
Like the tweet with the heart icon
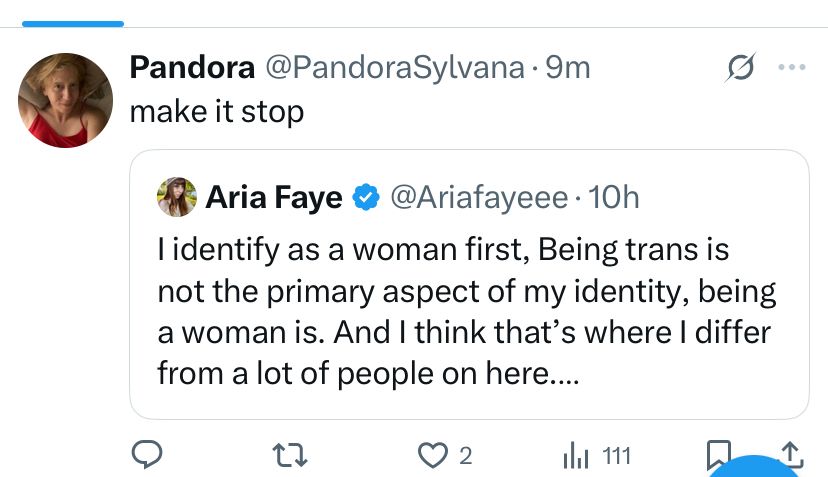click(434, 456)
